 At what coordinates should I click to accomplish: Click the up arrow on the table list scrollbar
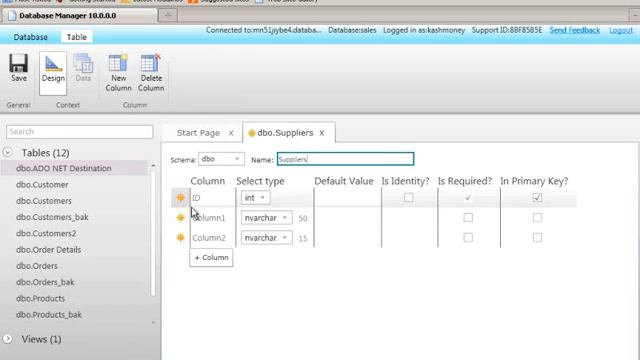point(153,166)
